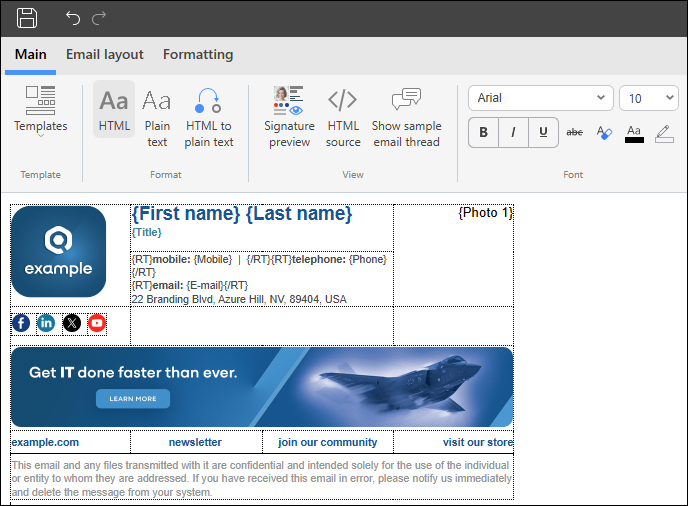Screen dimensions: 688x506
Task: Open the Email layout tab
Action: (104, 54)
